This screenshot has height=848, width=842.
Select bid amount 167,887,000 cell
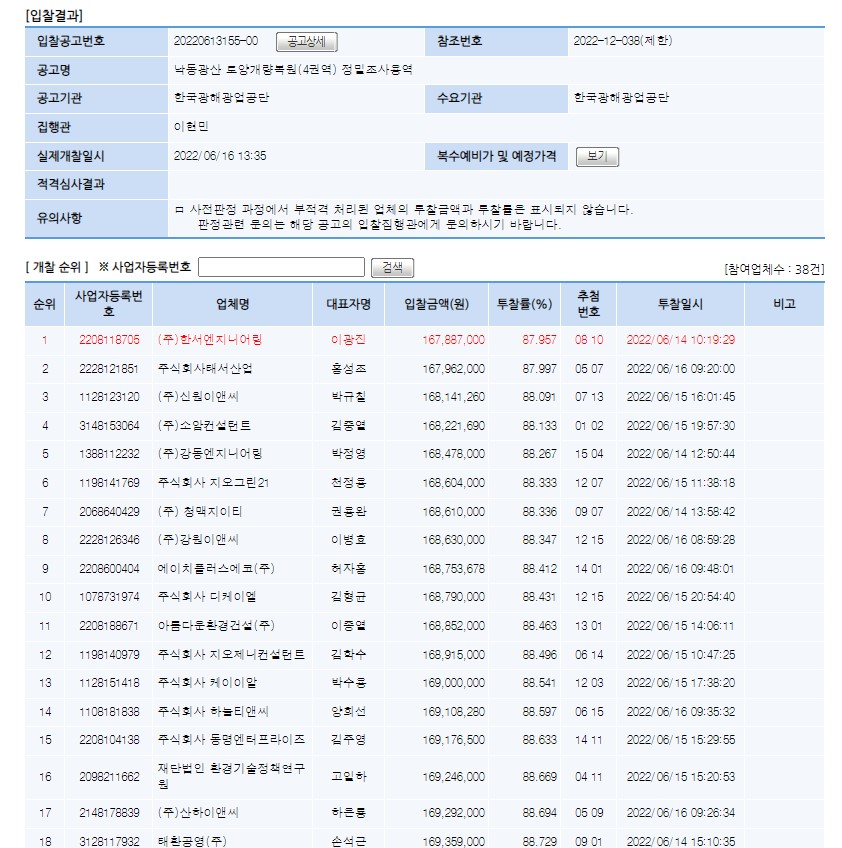(x=453, y=340)
